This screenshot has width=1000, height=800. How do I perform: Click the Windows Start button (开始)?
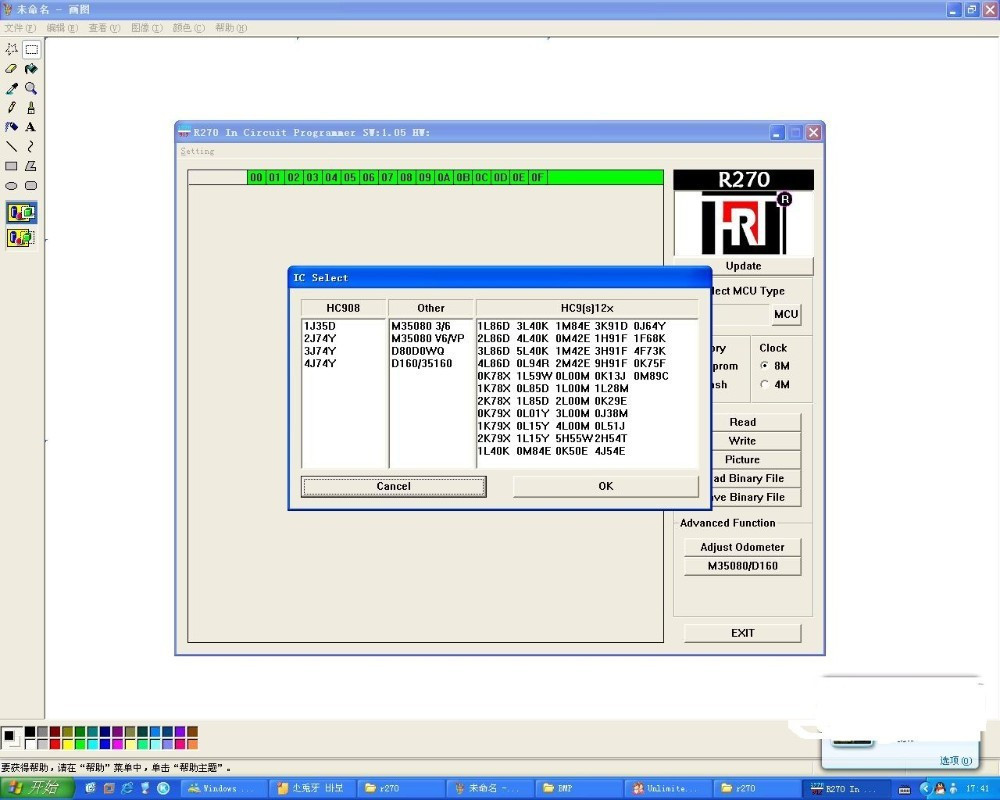(36, 788)
